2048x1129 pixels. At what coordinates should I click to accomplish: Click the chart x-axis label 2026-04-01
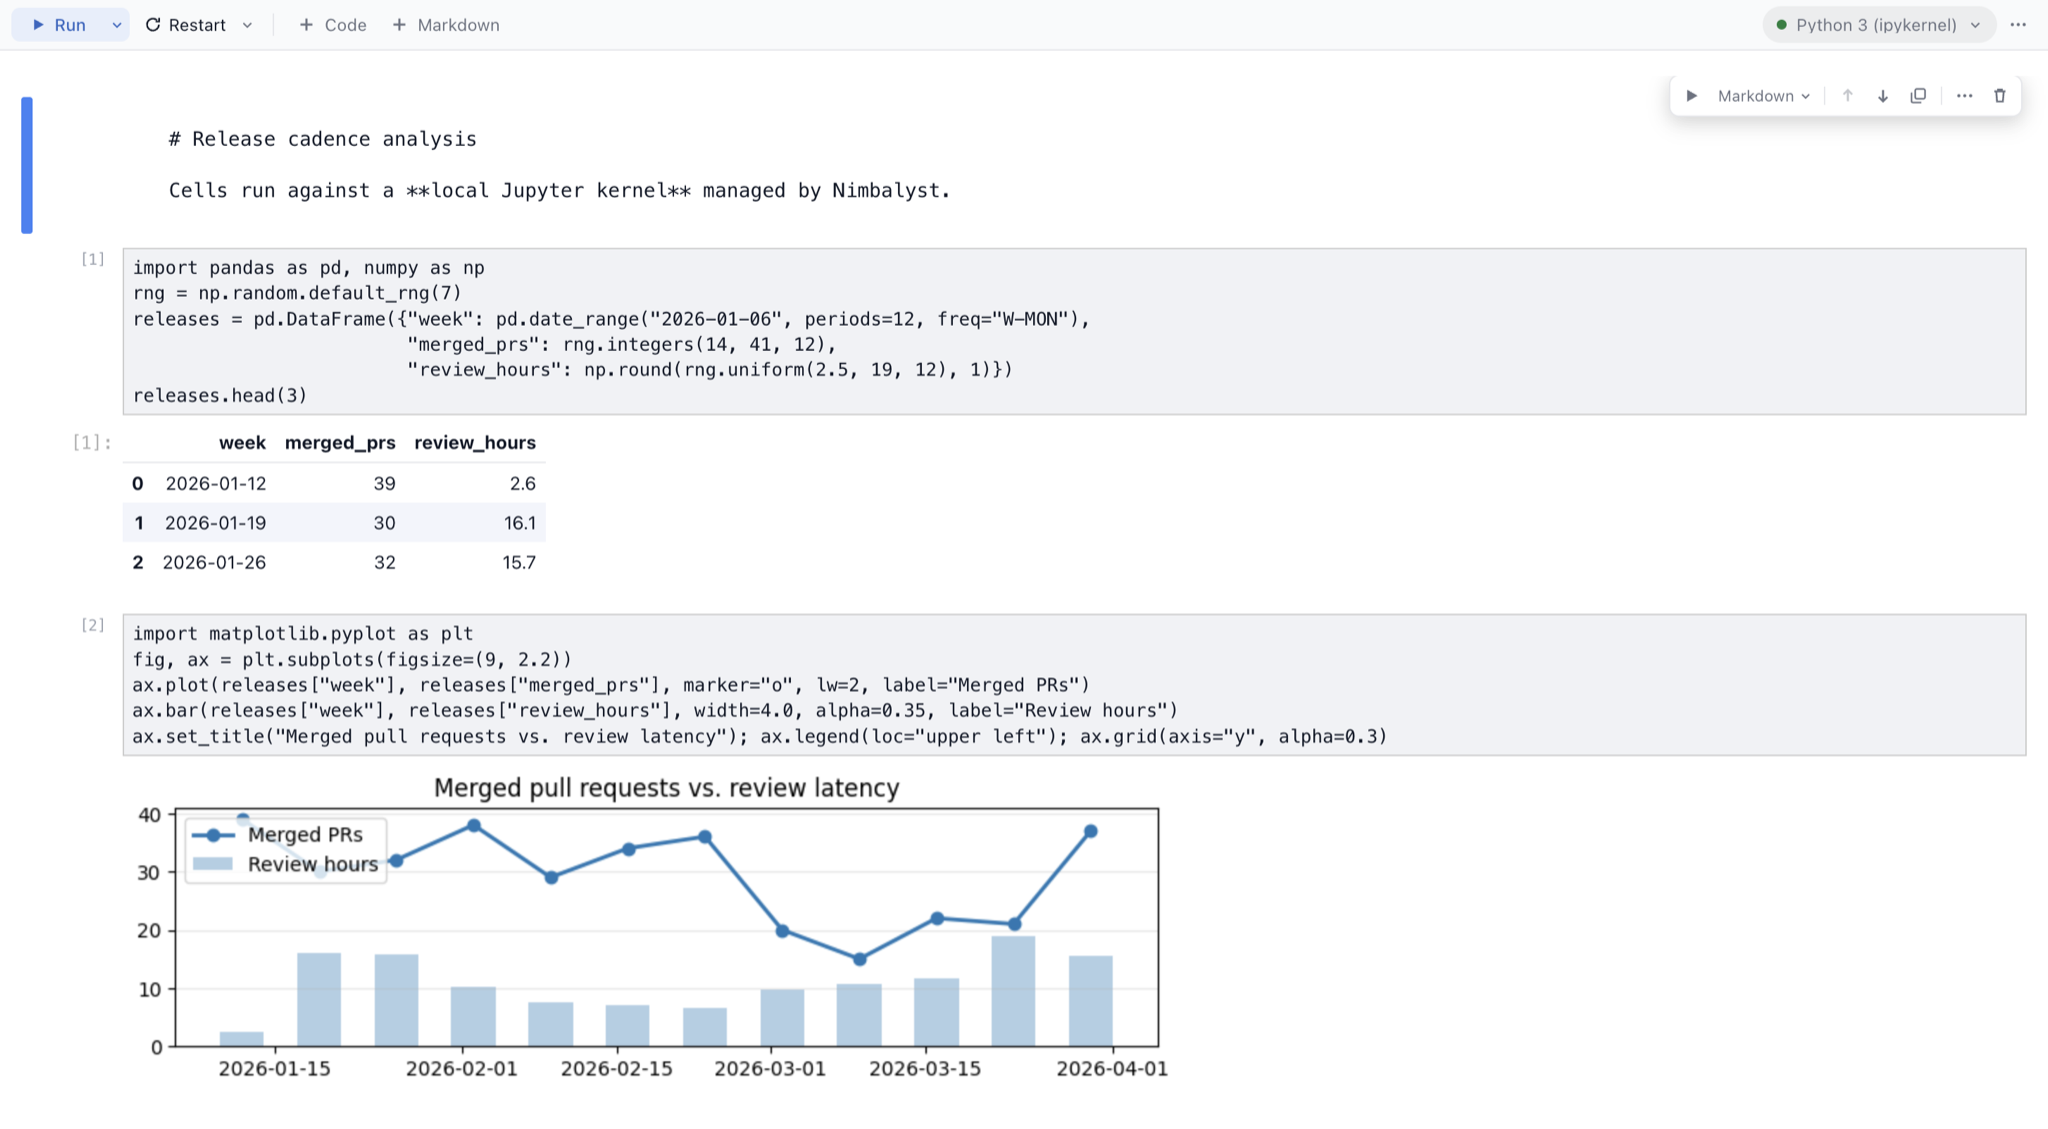[1112, 1069]
